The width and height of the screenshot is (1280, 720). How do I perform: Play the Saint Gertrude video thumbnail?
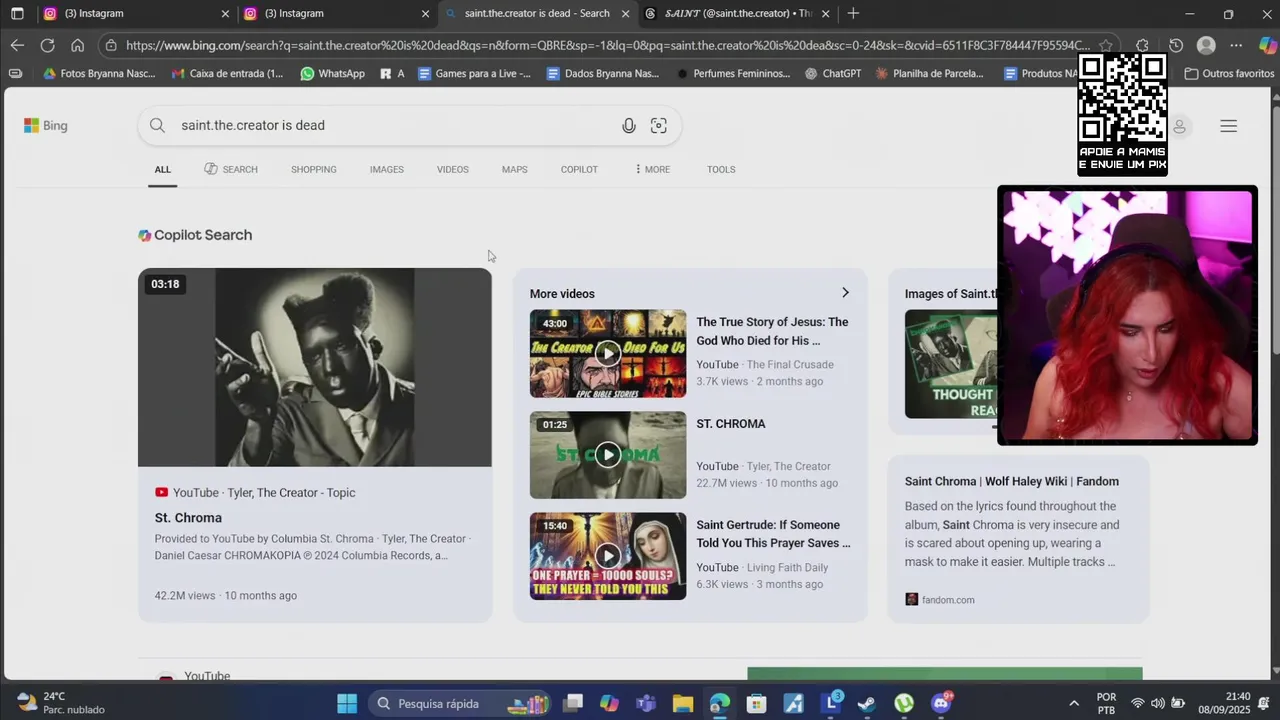point(608,556)
